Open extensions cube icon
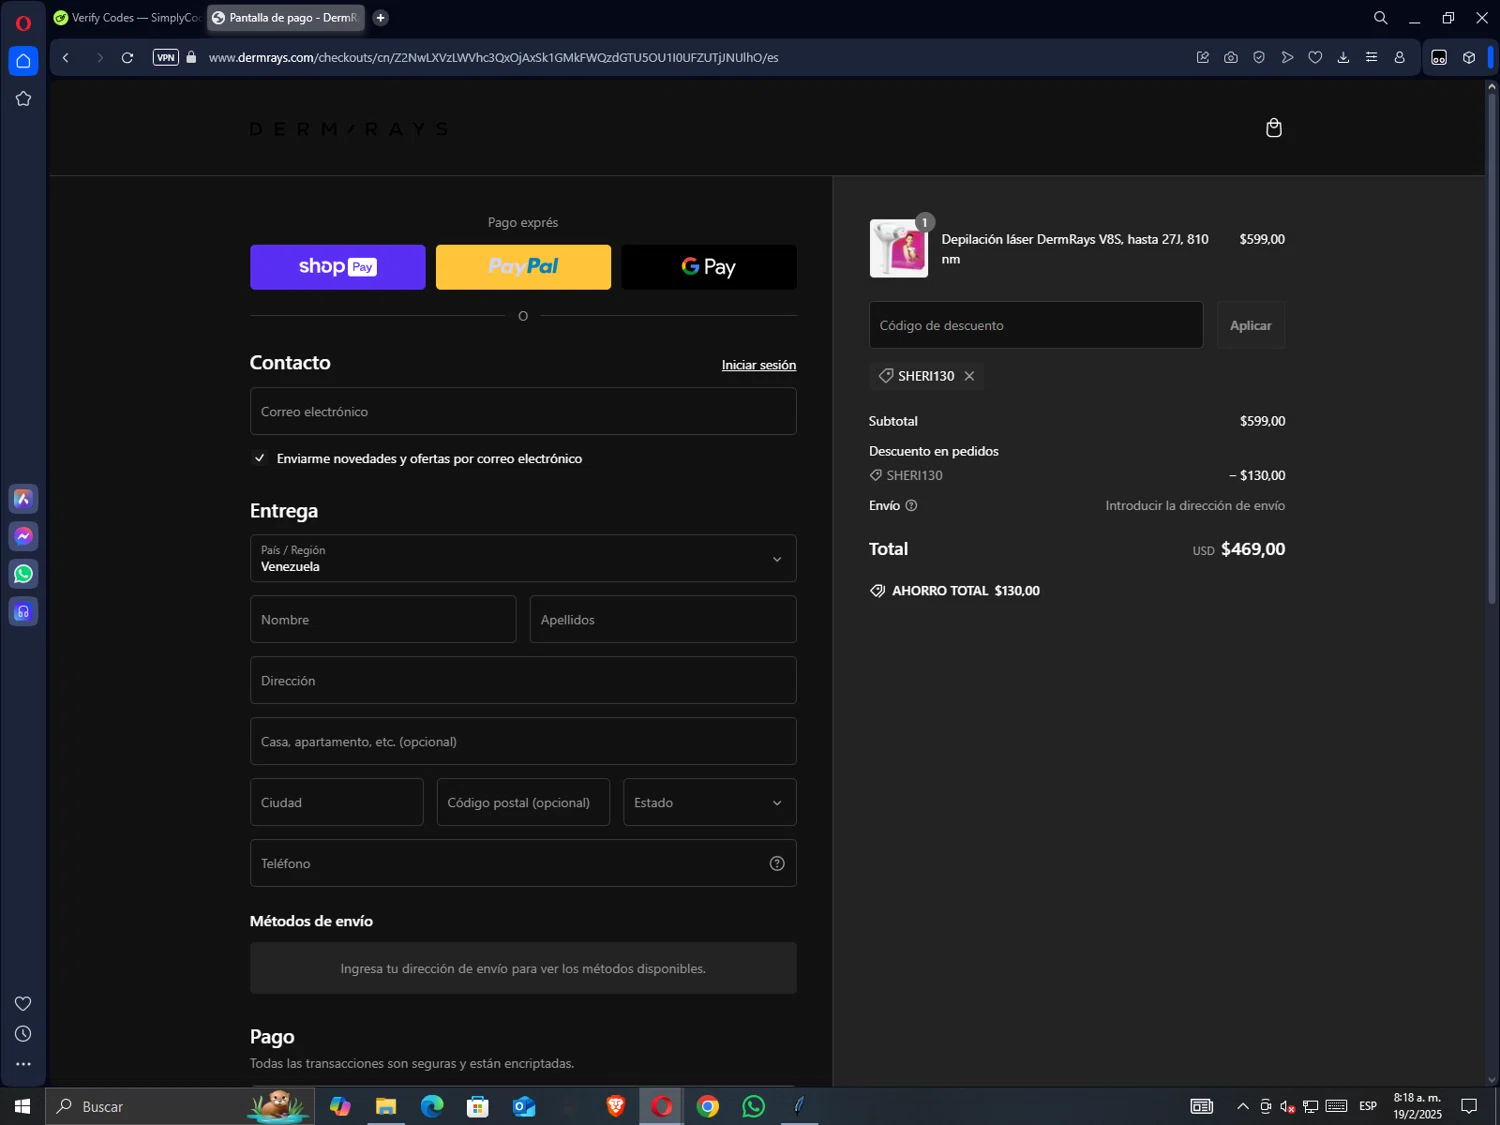 coord(1469,58)
